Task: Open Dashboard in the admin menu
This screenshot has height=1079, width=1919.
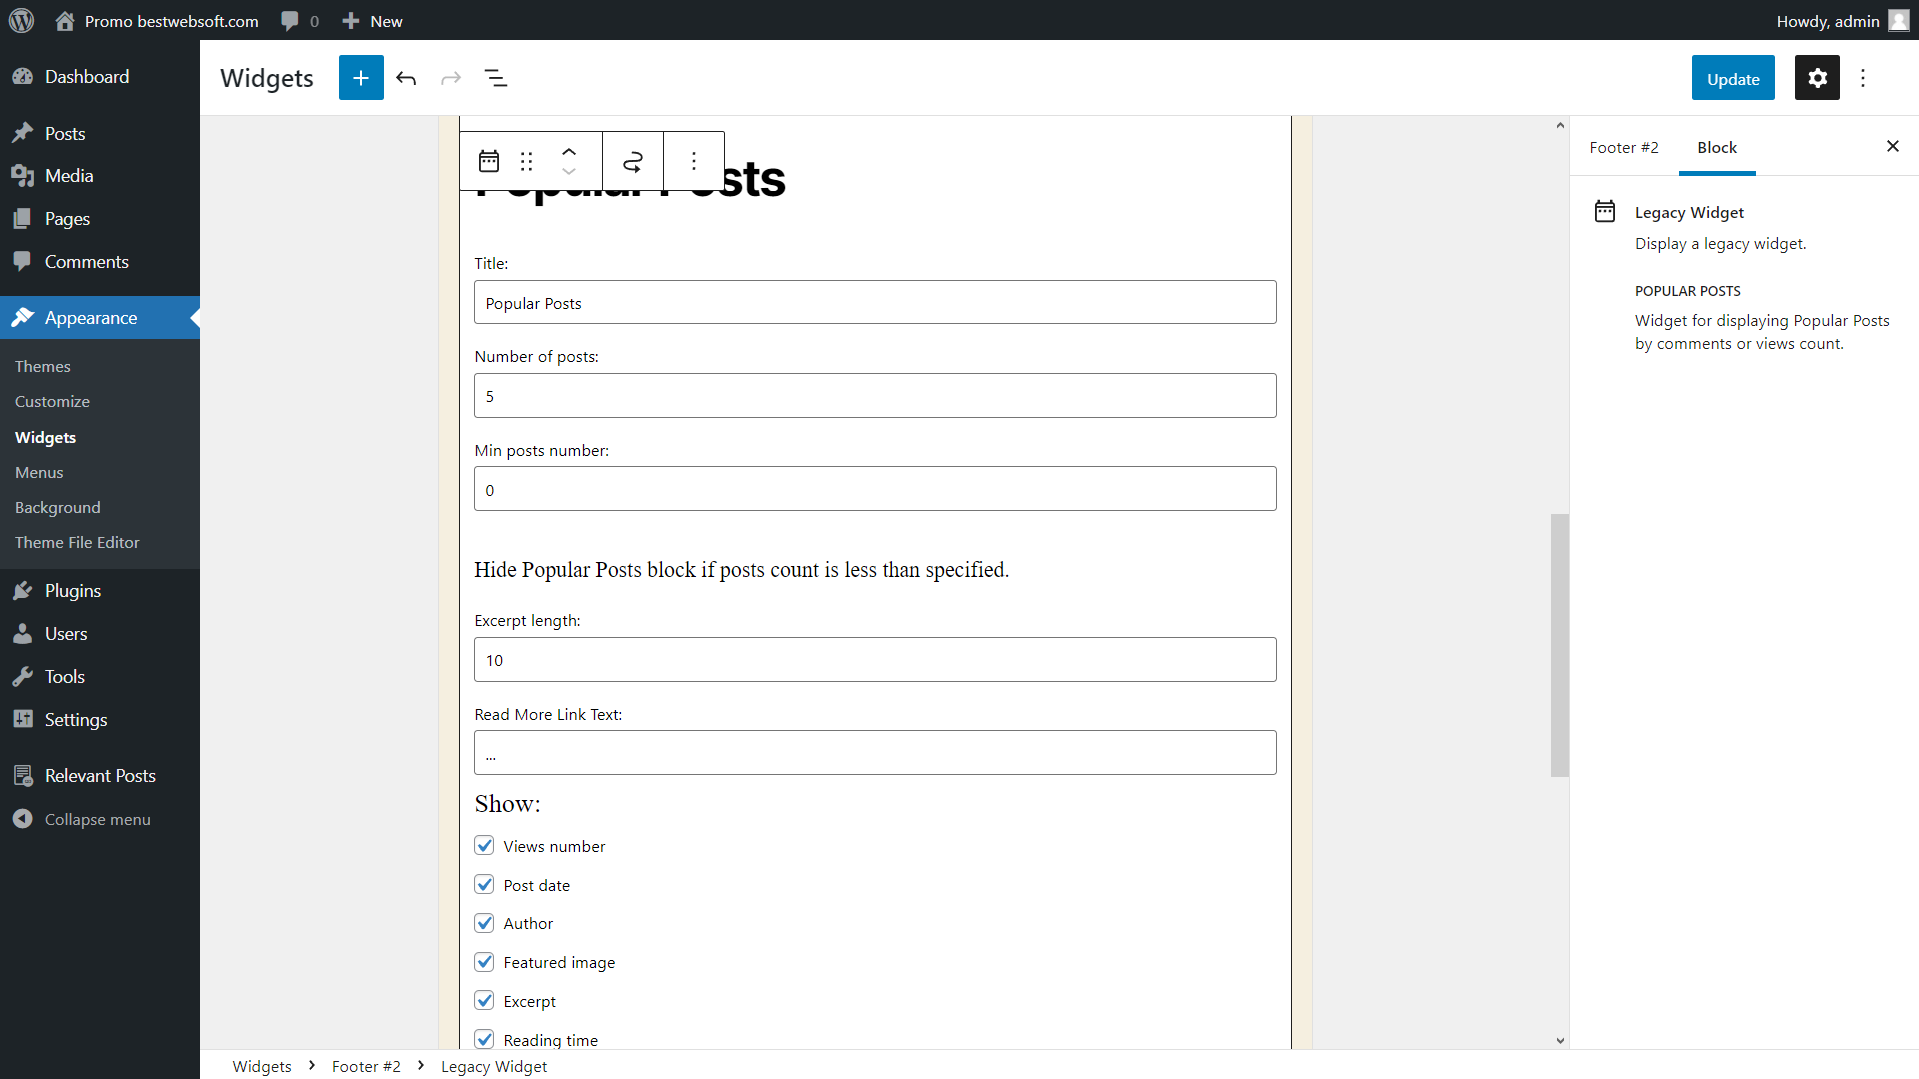Action: [100, 77]
